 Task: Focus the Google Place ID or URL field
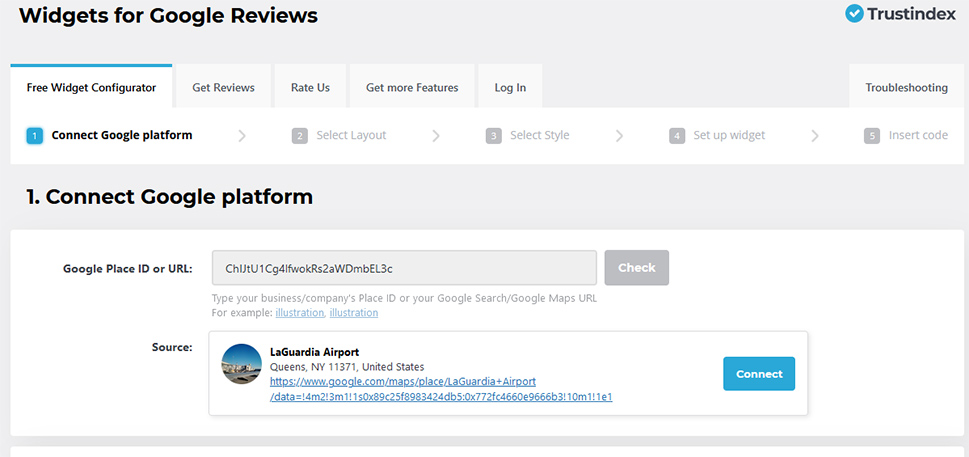(x=404, y=268)
